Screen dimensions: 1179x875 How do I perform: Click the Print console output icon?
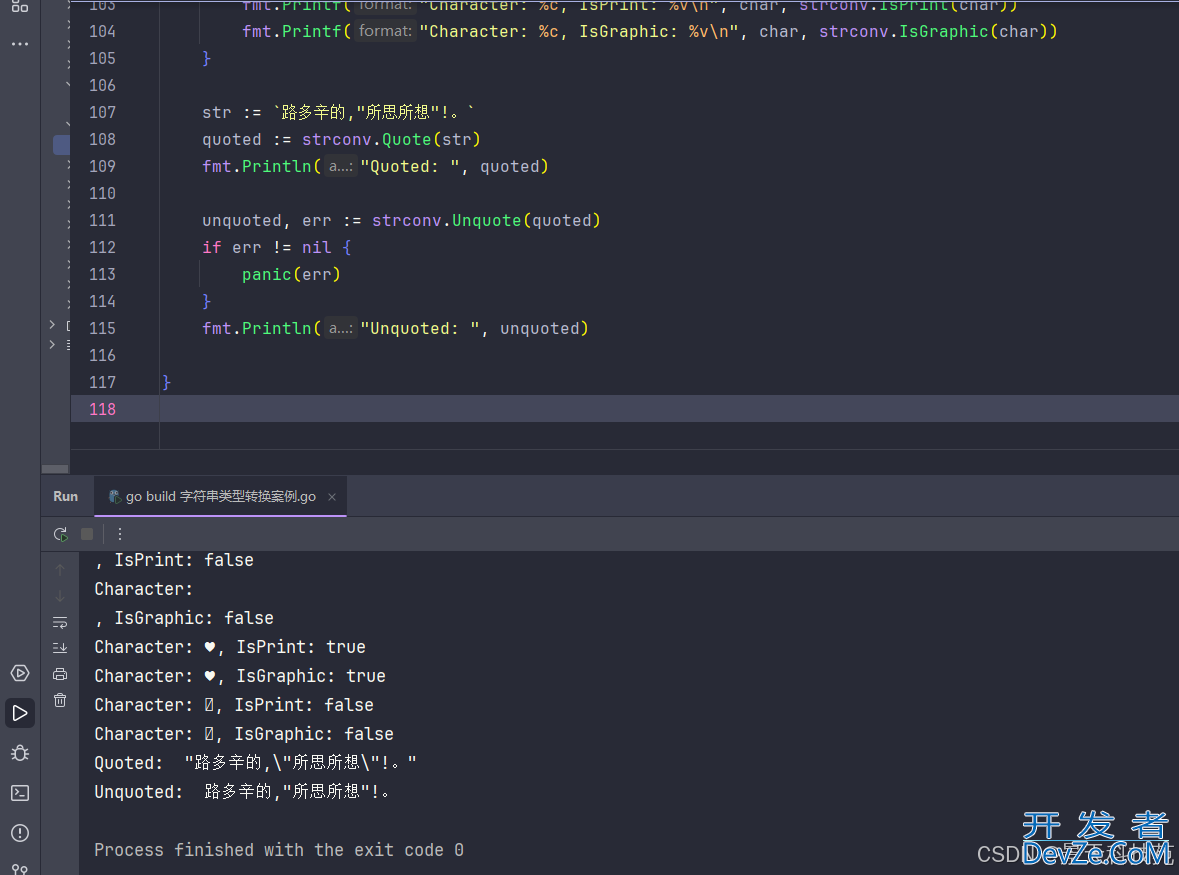tap(60, 674)
